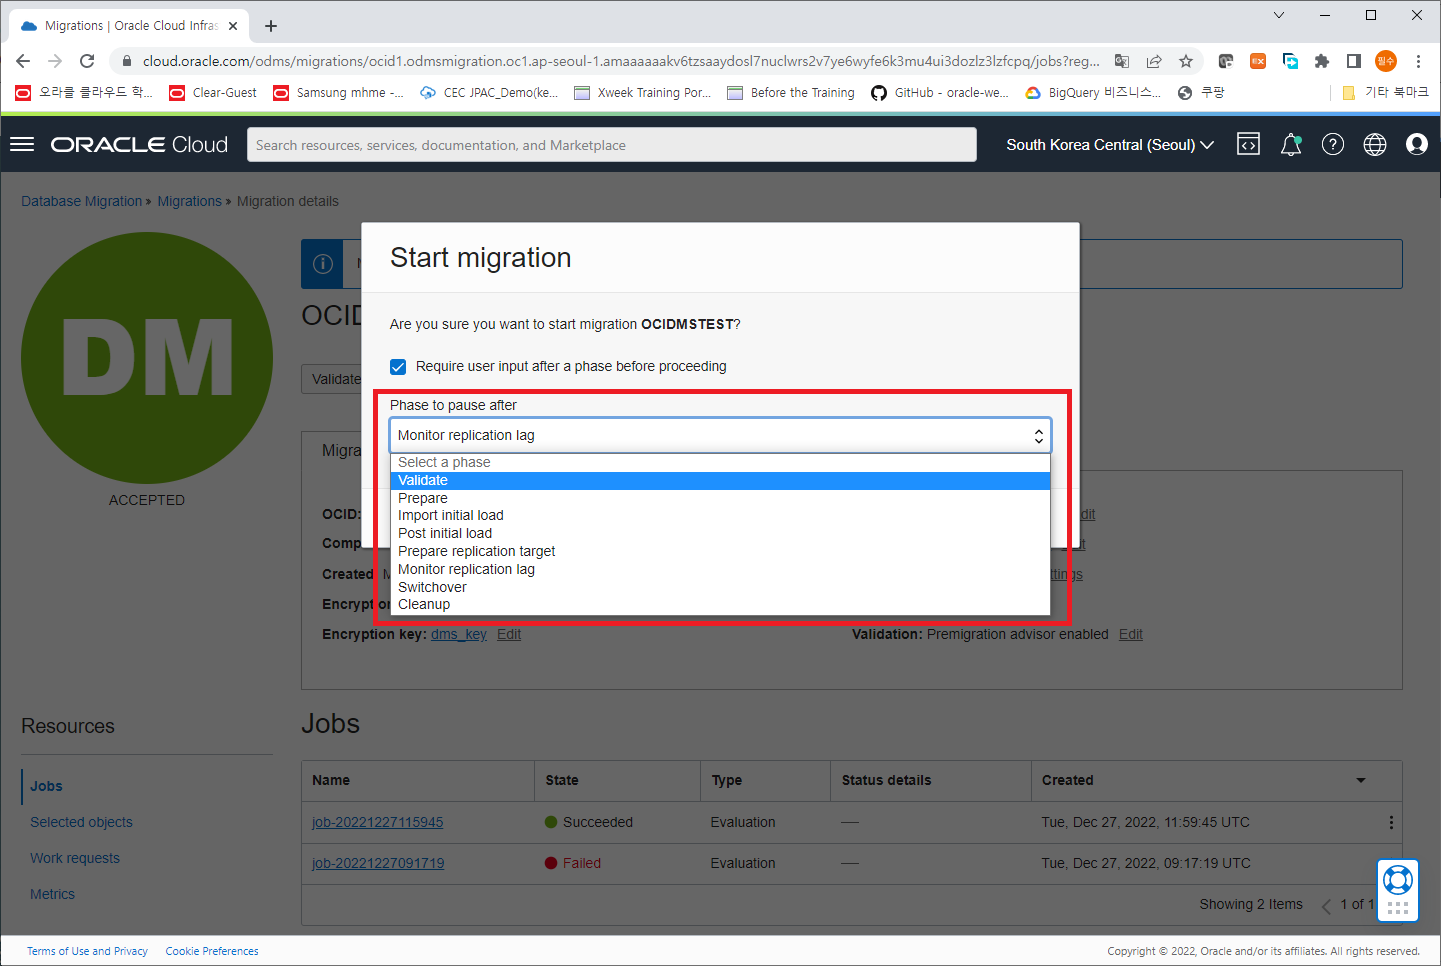Open the announcements bell icon

coord(1291,144)
